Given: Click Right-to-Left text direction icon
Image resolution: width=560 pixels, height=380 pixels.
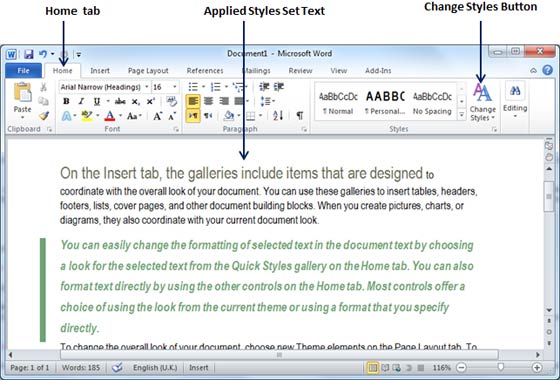Looking at the screenshot, I should [x=208, y=116].
